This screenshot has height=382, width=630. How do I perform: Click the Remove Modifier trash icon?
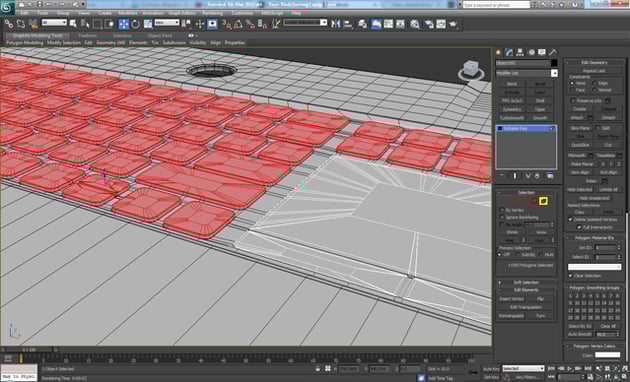[538, 176]
